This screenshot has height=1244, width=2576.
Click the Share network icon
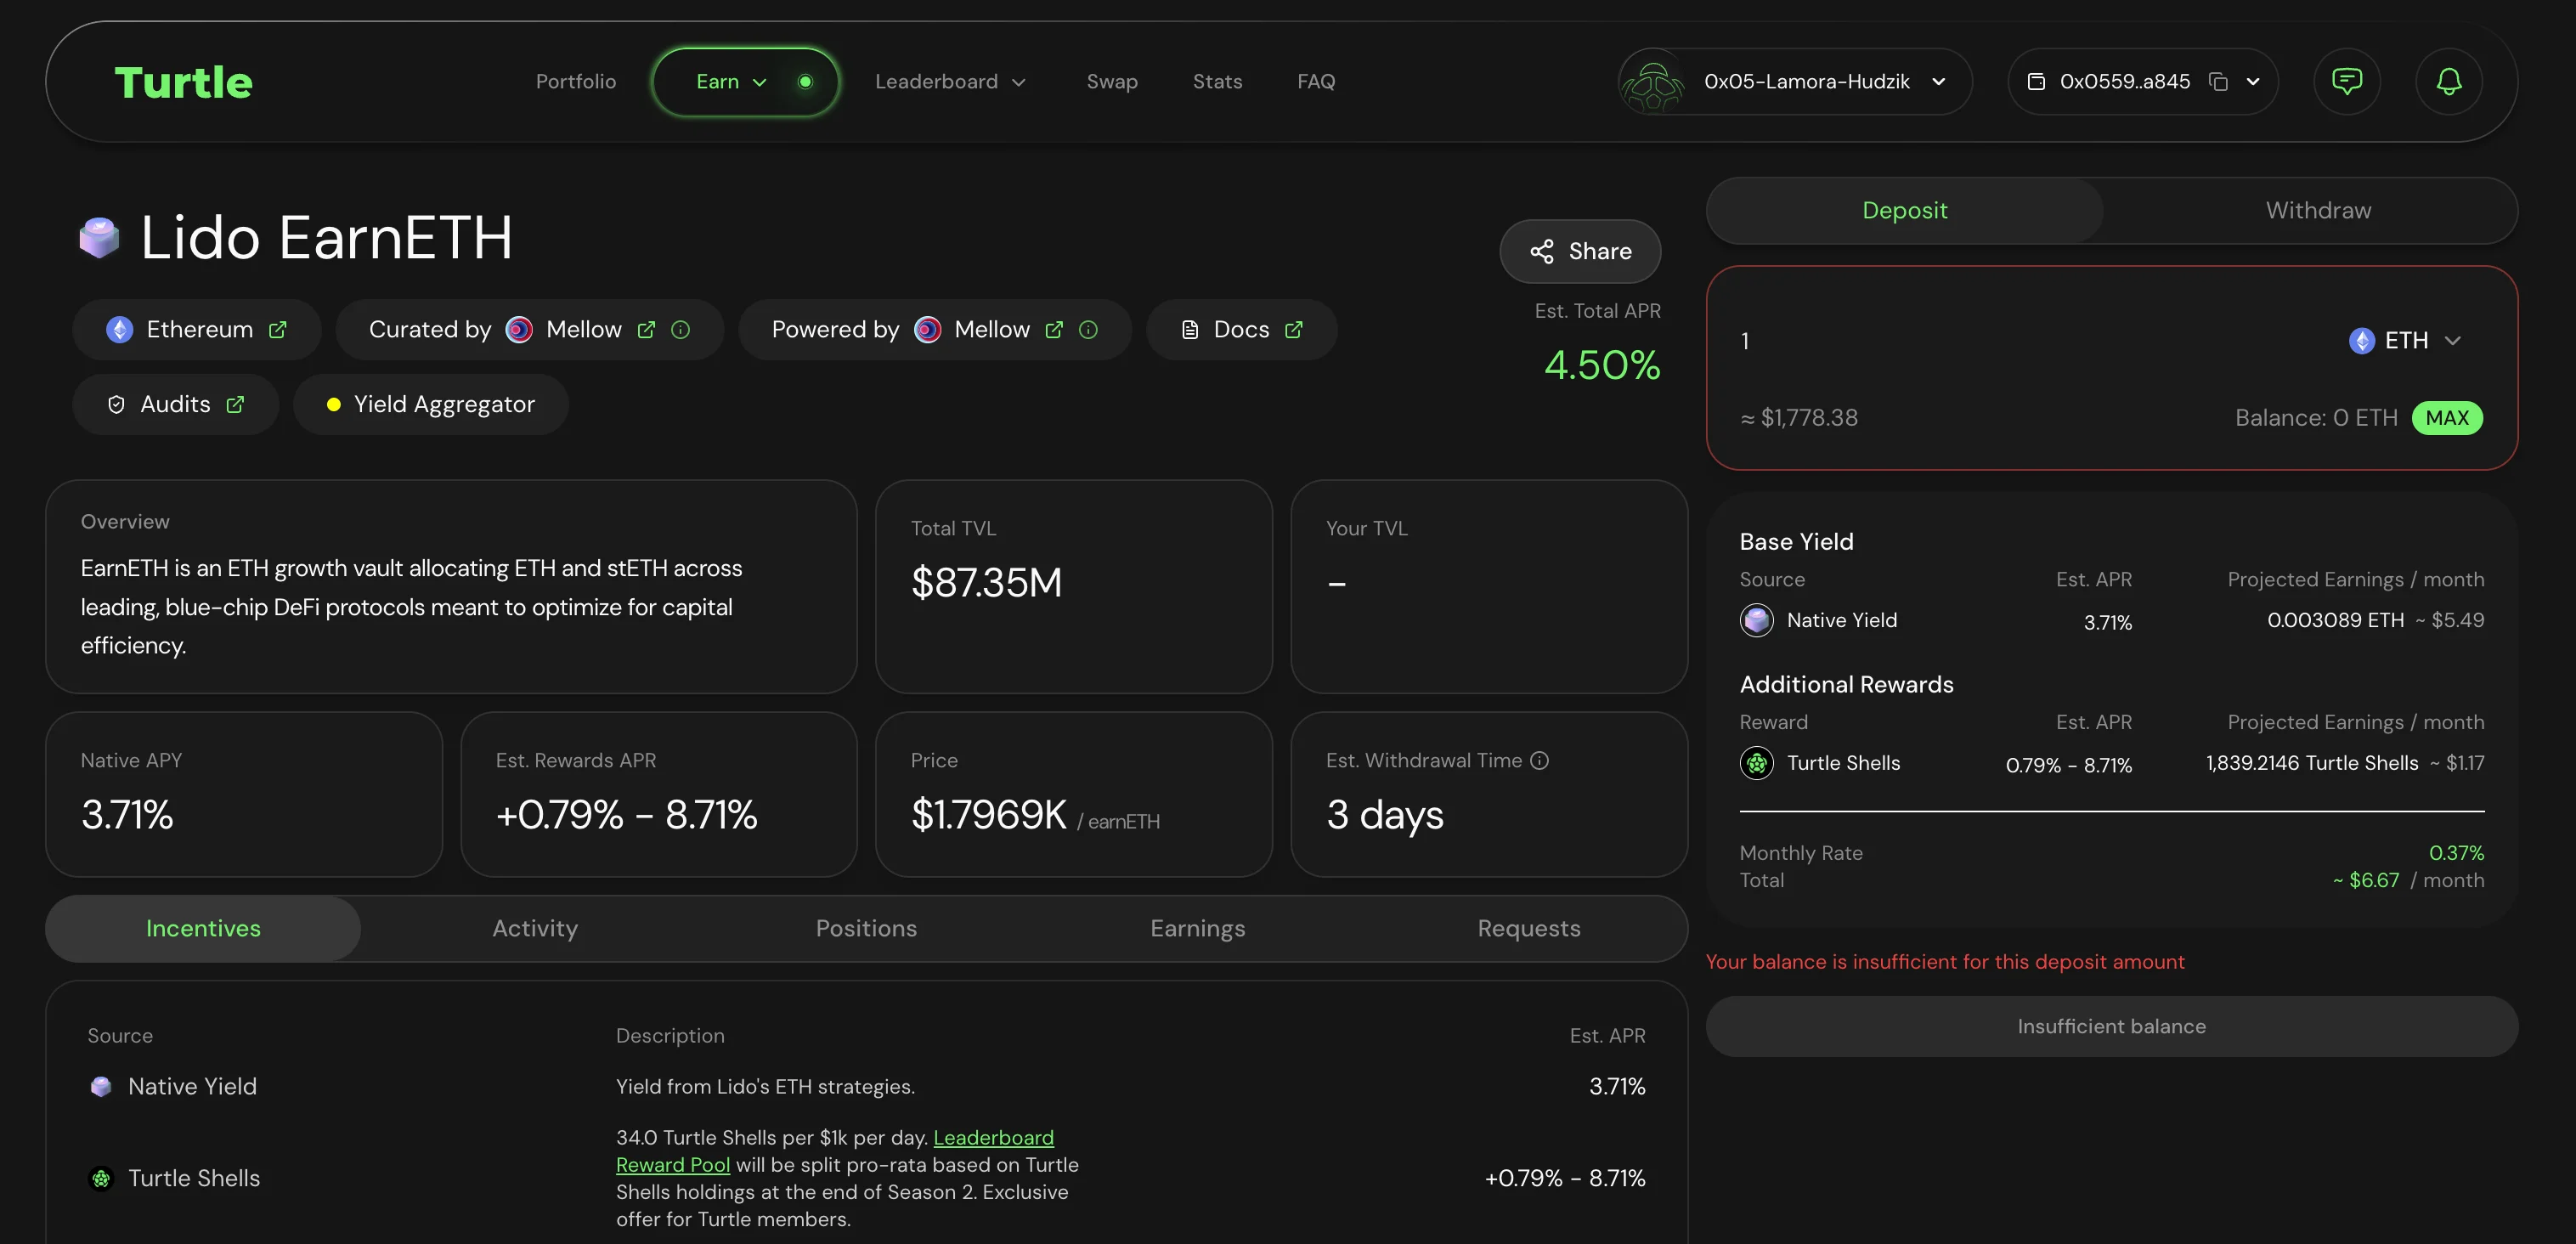tap(1542, 252)
